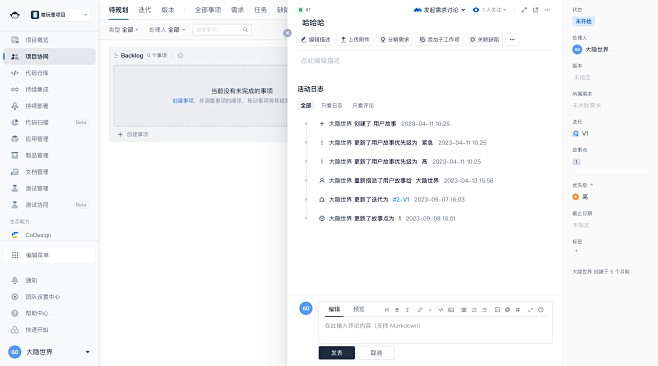Open the 类型 全部 filter dropdown
Image resolution: width=658 pixels, height=366 pixels.
coord(123,30)
